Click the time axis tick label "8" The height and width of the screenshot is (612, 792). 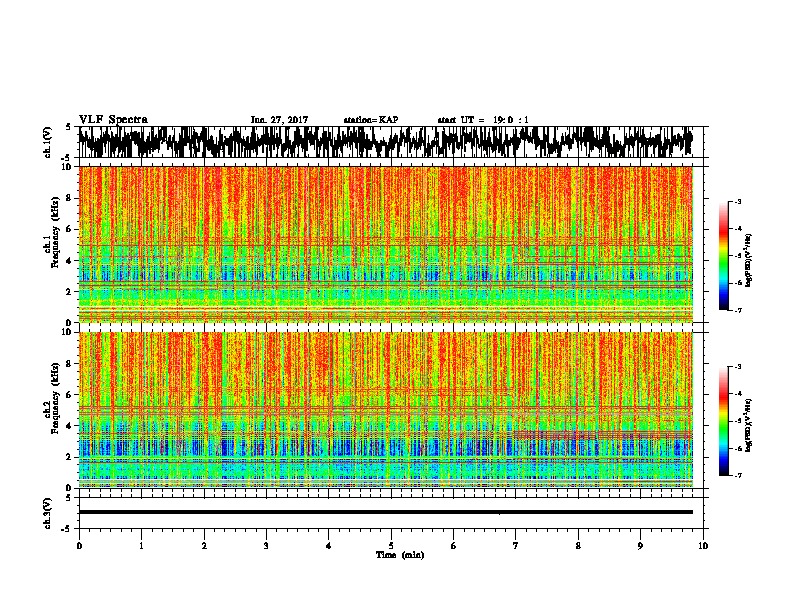(x=578, y=546)
